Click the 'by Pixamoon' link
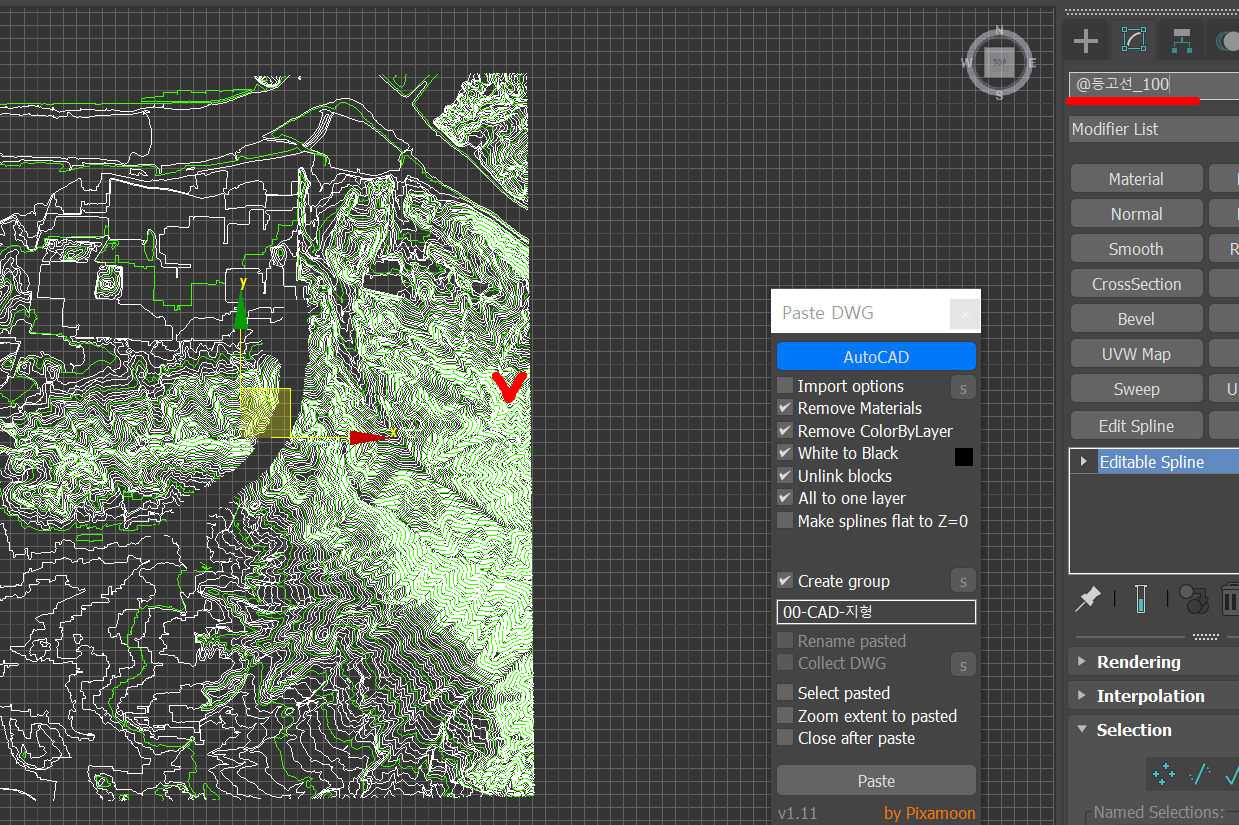The width and height of the screenshot is (1239, 825). 929,813
